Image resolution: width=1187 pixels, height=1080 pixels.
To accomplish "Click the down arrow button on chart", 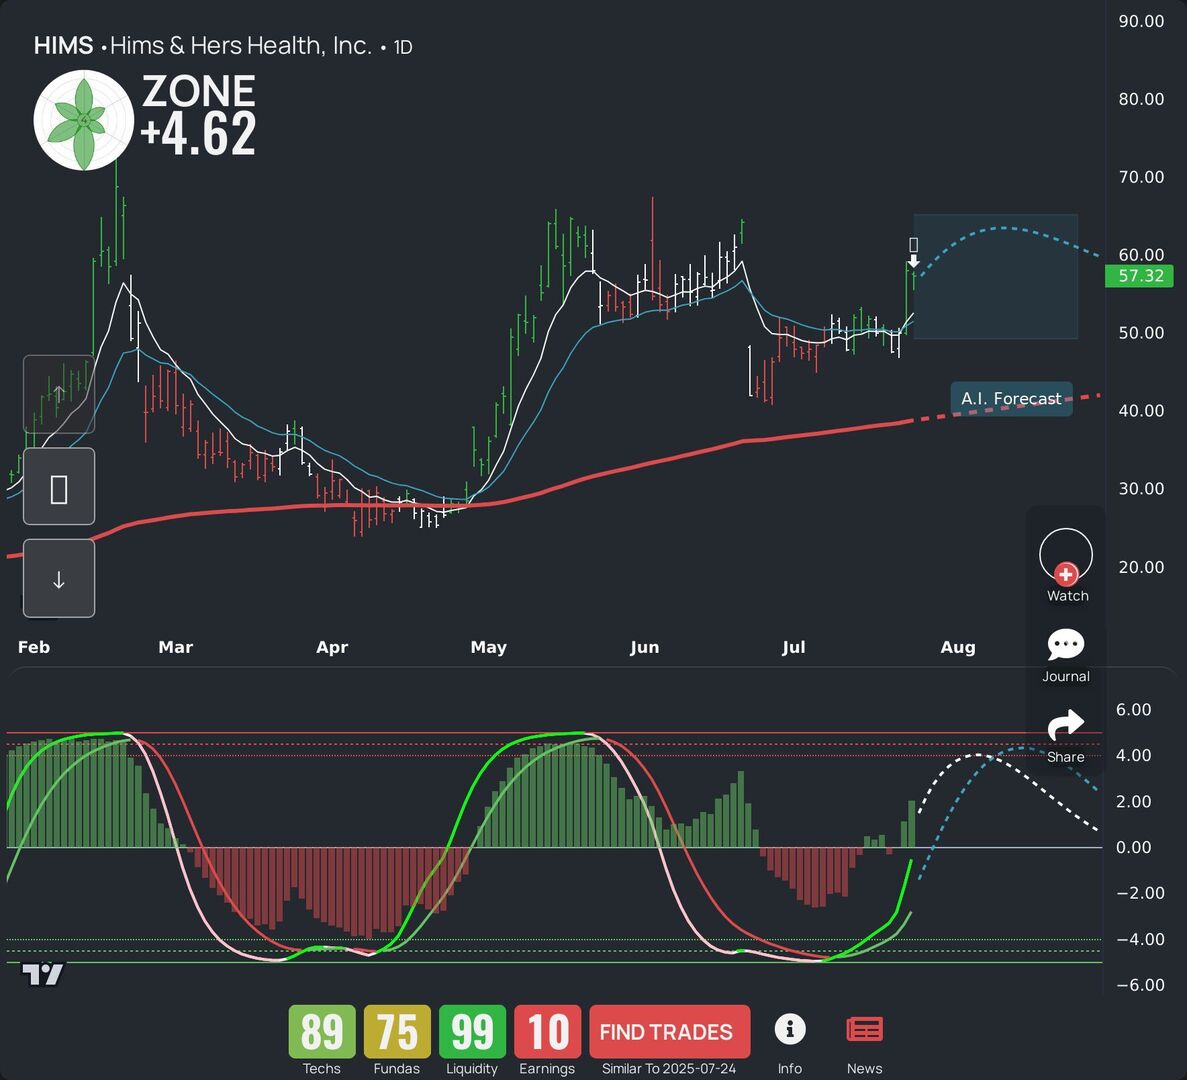I will tap(59, 579).
